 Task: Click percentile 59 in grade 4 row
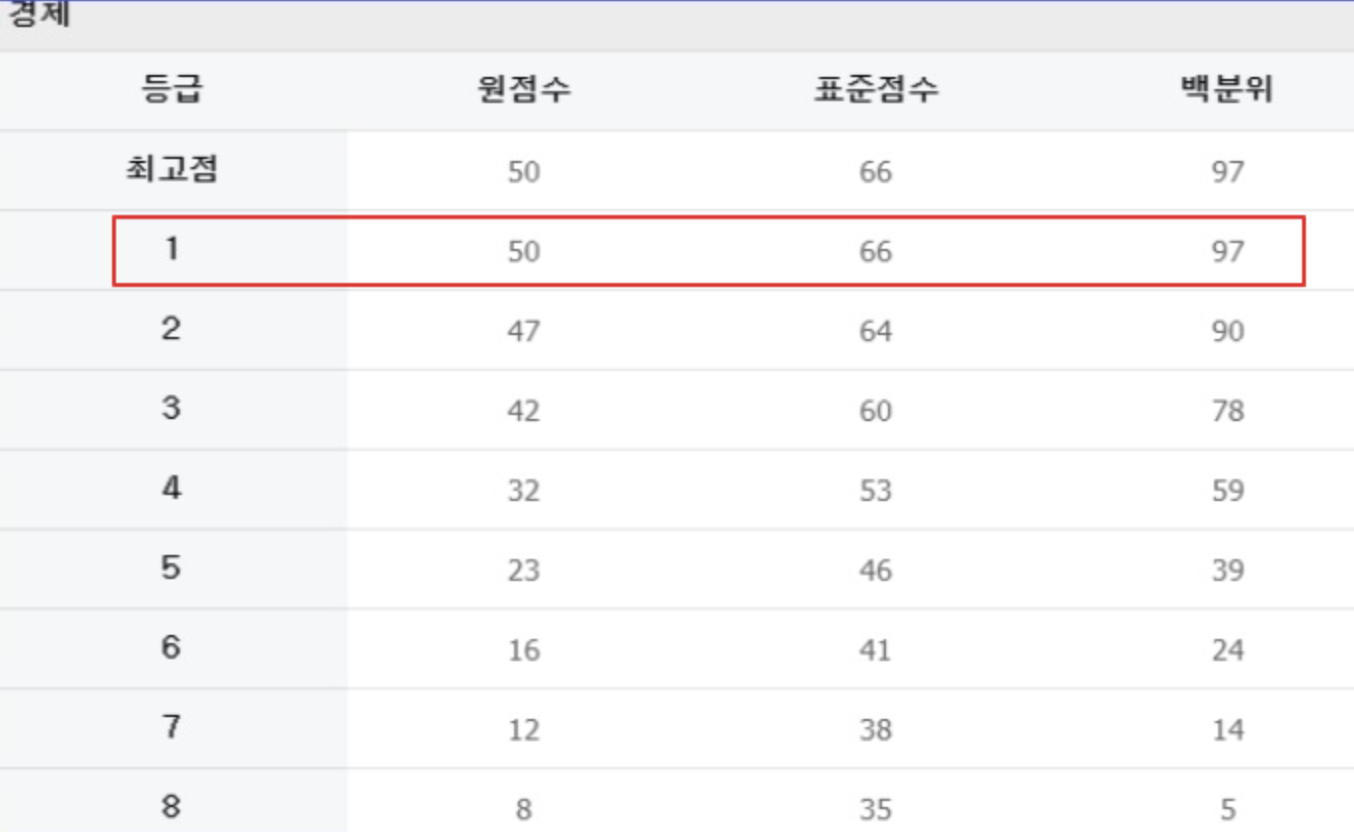[1227, 491]
